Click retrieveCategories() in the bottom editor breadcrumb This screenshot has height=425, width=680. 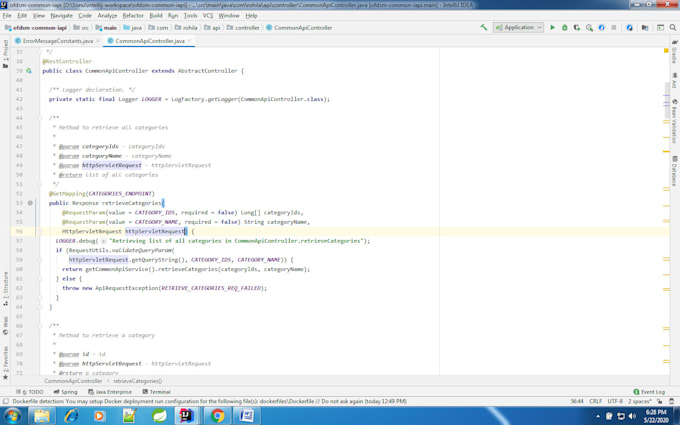pyautogui.click(x=137, y=381)
